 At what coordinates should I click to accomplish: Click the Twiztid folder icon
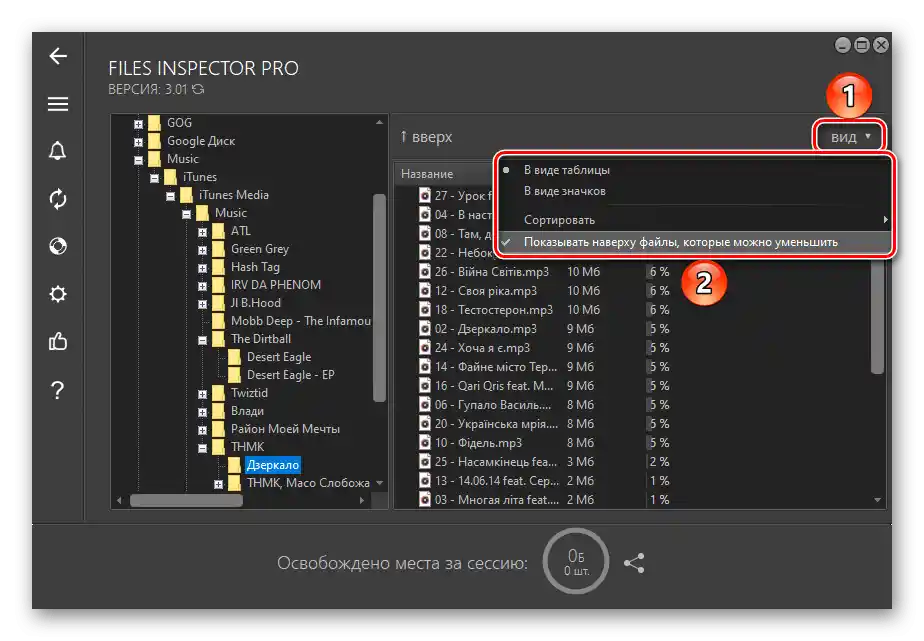tap(219, 393)
